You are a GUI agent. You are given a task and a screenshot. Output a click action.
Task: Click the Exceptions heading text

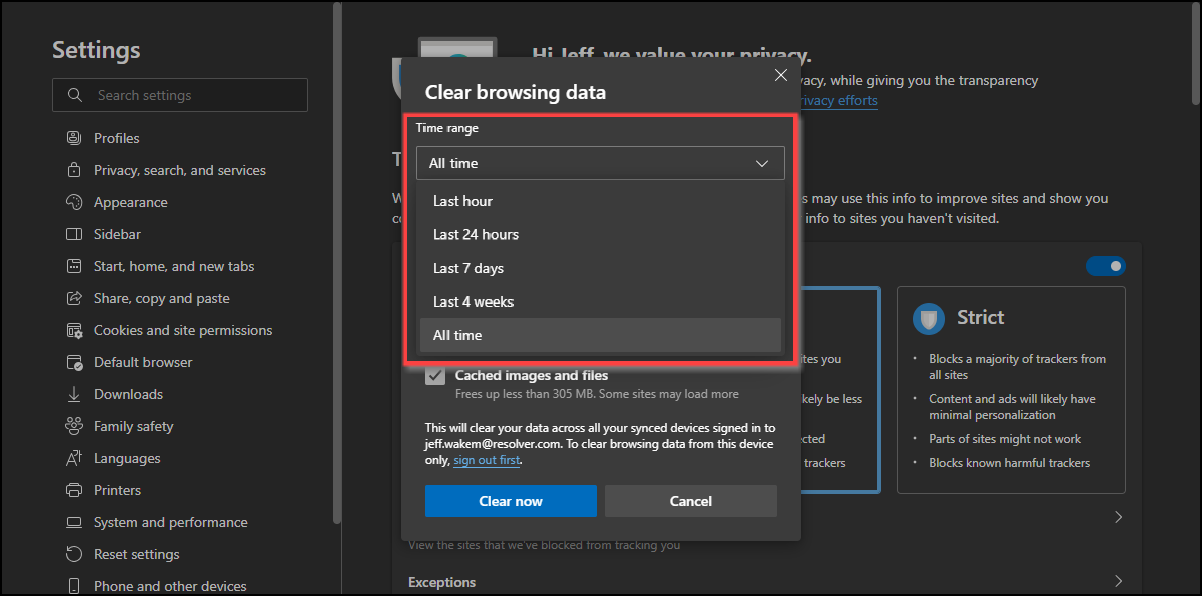(x=442, y=582)
